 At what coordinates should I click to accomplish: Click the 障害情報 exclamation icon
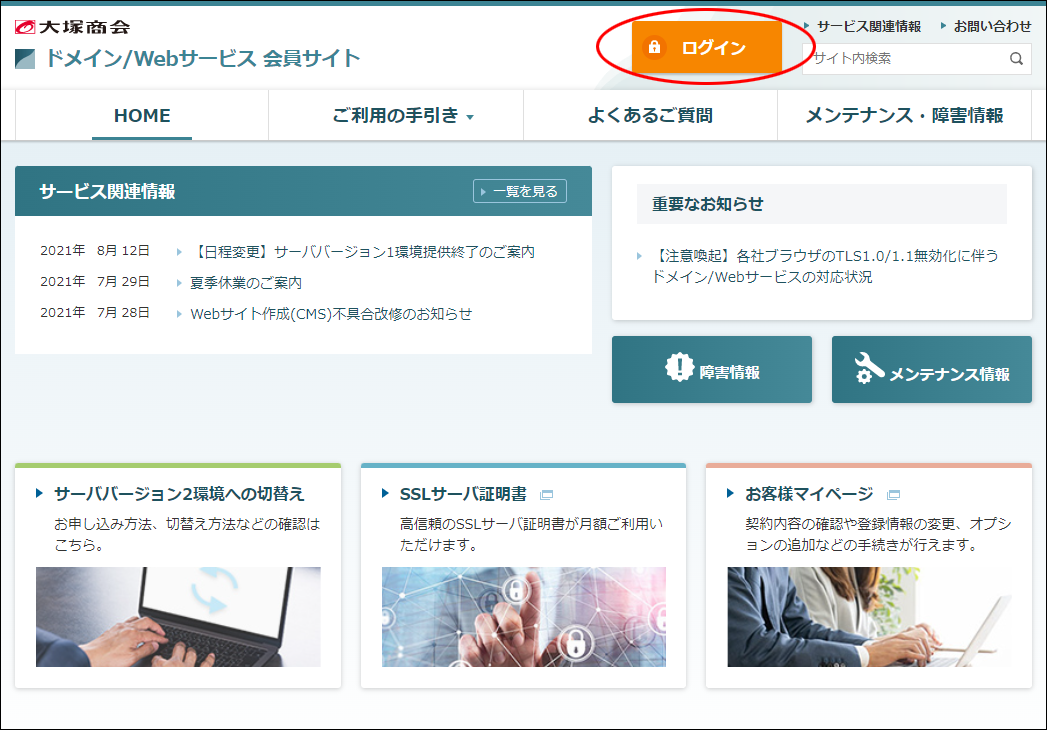click(679, 367)
